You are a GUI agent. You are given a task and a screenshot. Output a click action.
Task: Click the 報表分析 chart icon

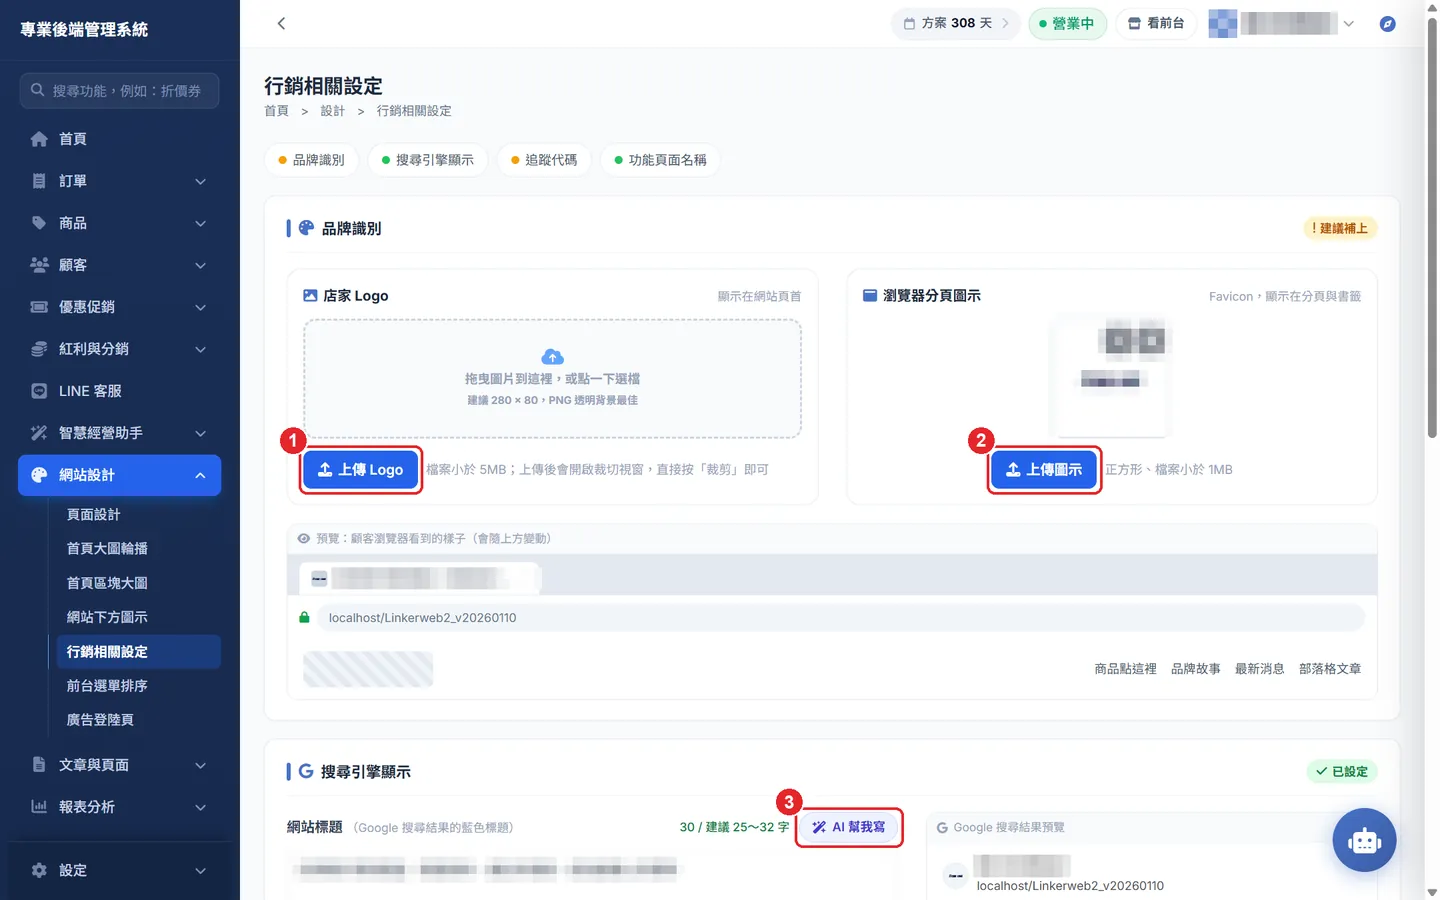point(39,807)
